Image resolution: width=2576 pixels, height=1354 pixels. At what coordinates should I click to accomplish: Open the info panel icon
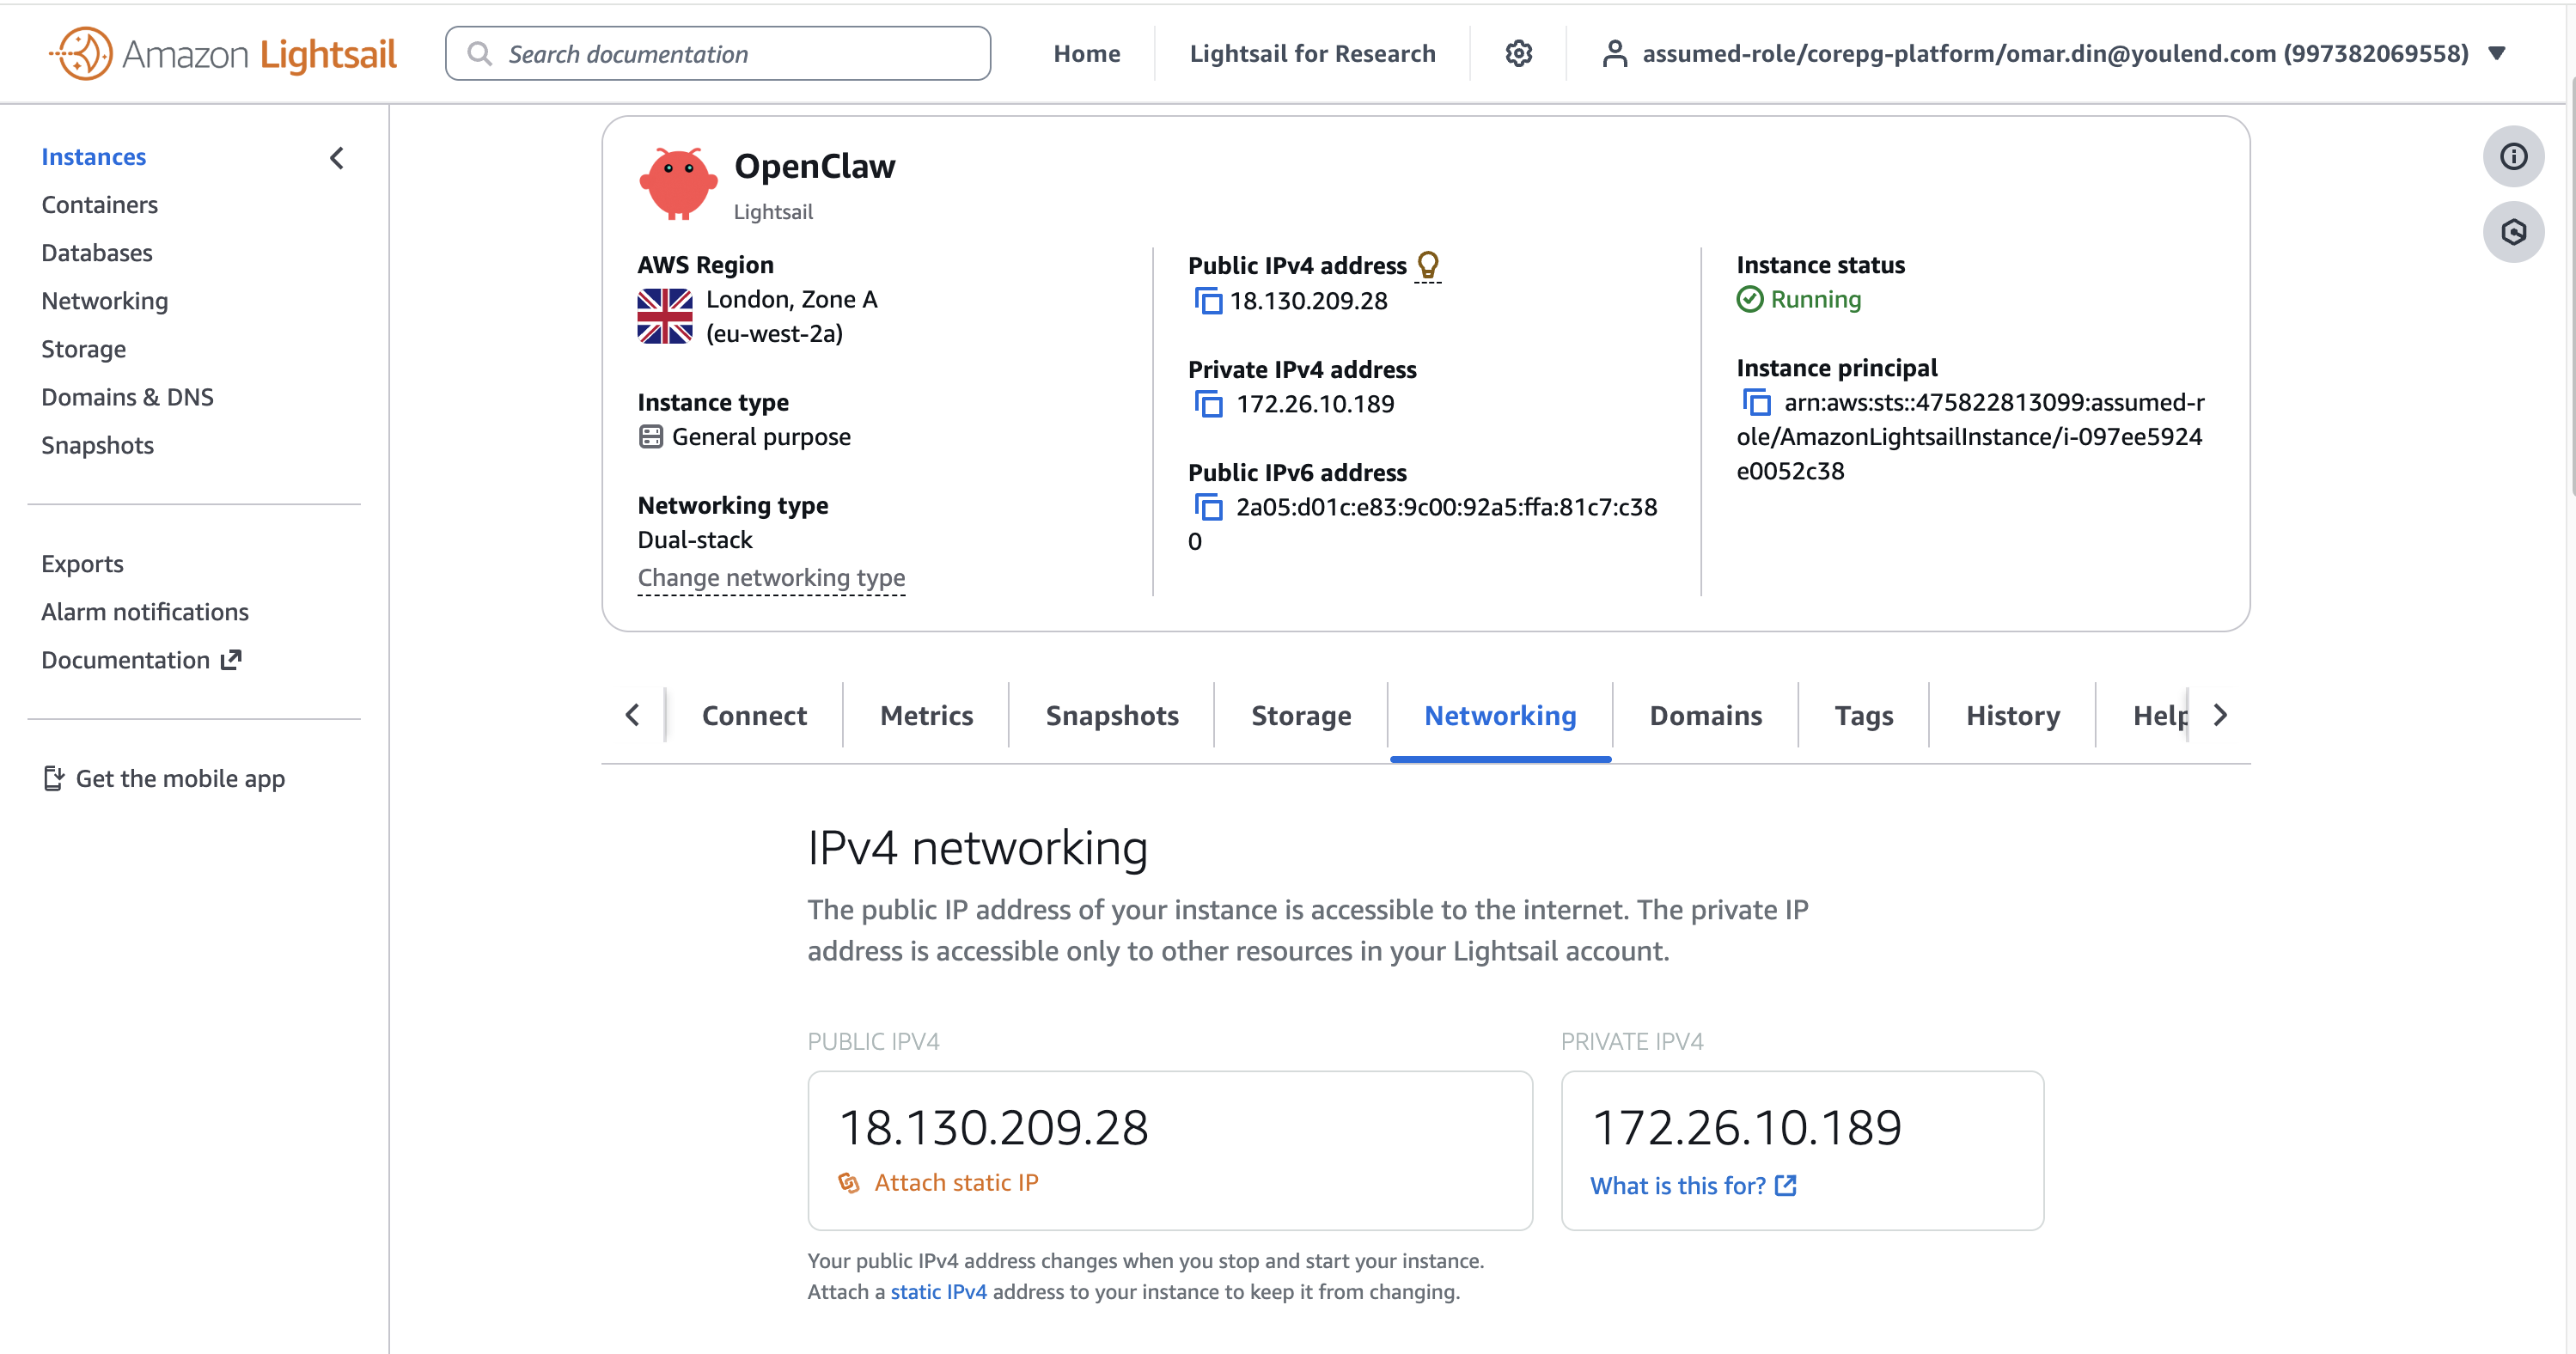tap(2513, 156)
